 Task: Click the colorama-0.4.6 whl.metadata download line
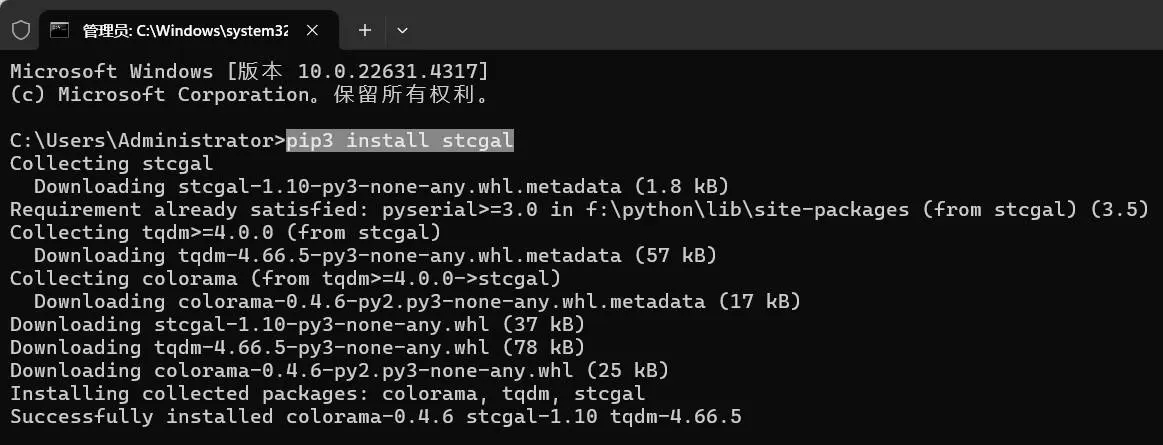point(417,301)
